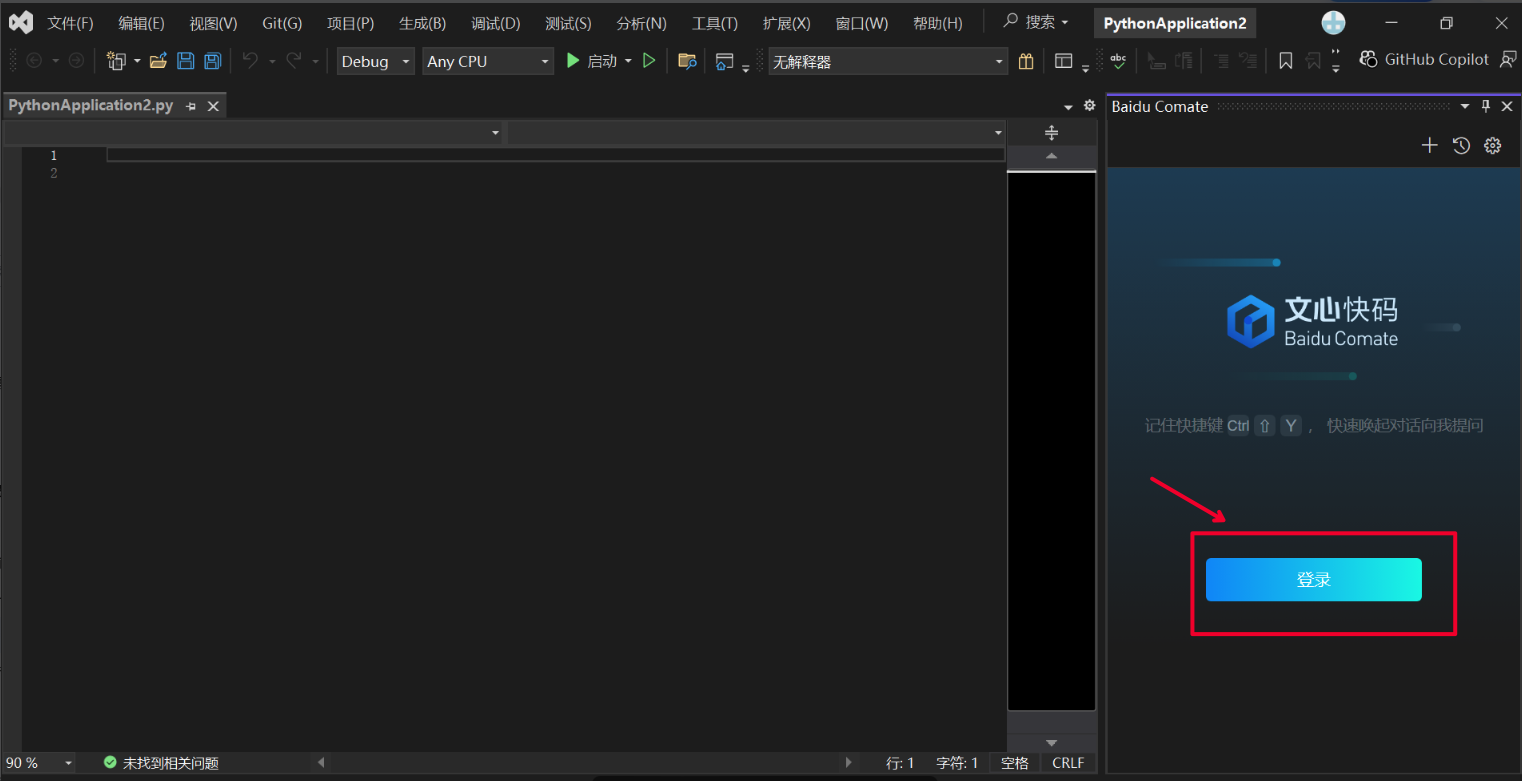Open the 文件(F) menu
The height and width of the screenshot is (781, 1522).
point(70,23)
